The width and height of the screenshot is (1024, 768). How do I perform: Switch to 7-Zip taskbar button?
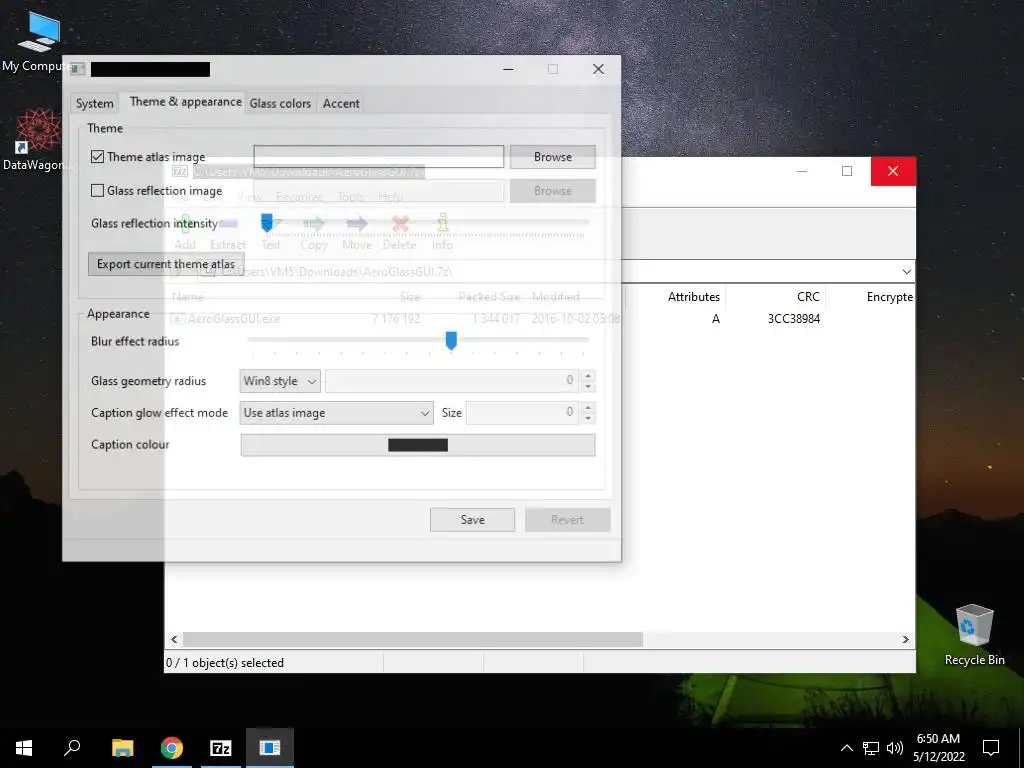pyautogui.click(x=221, y=748)
